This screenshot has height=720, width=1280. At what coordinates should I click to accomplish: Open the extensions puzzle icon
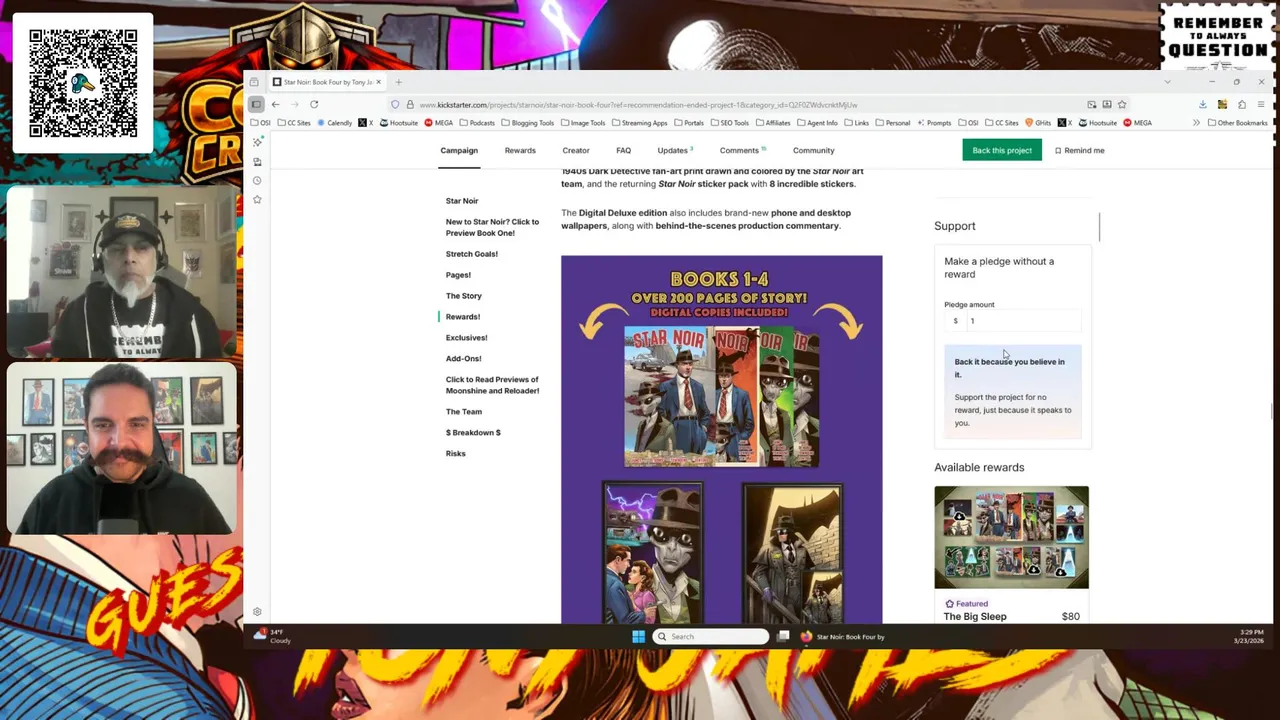[x=1242, y=104]
